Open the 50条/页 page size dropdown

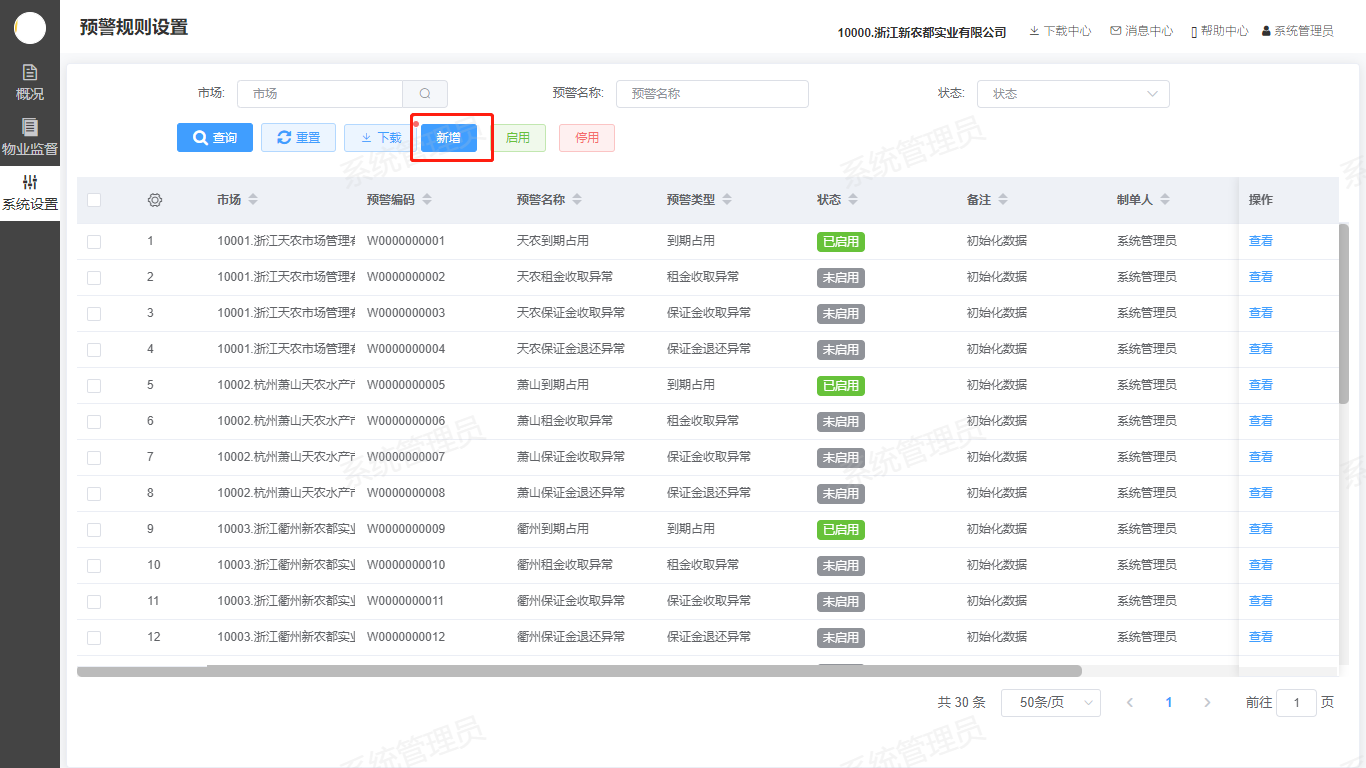pyautogui.click(x=1050, y=703)
